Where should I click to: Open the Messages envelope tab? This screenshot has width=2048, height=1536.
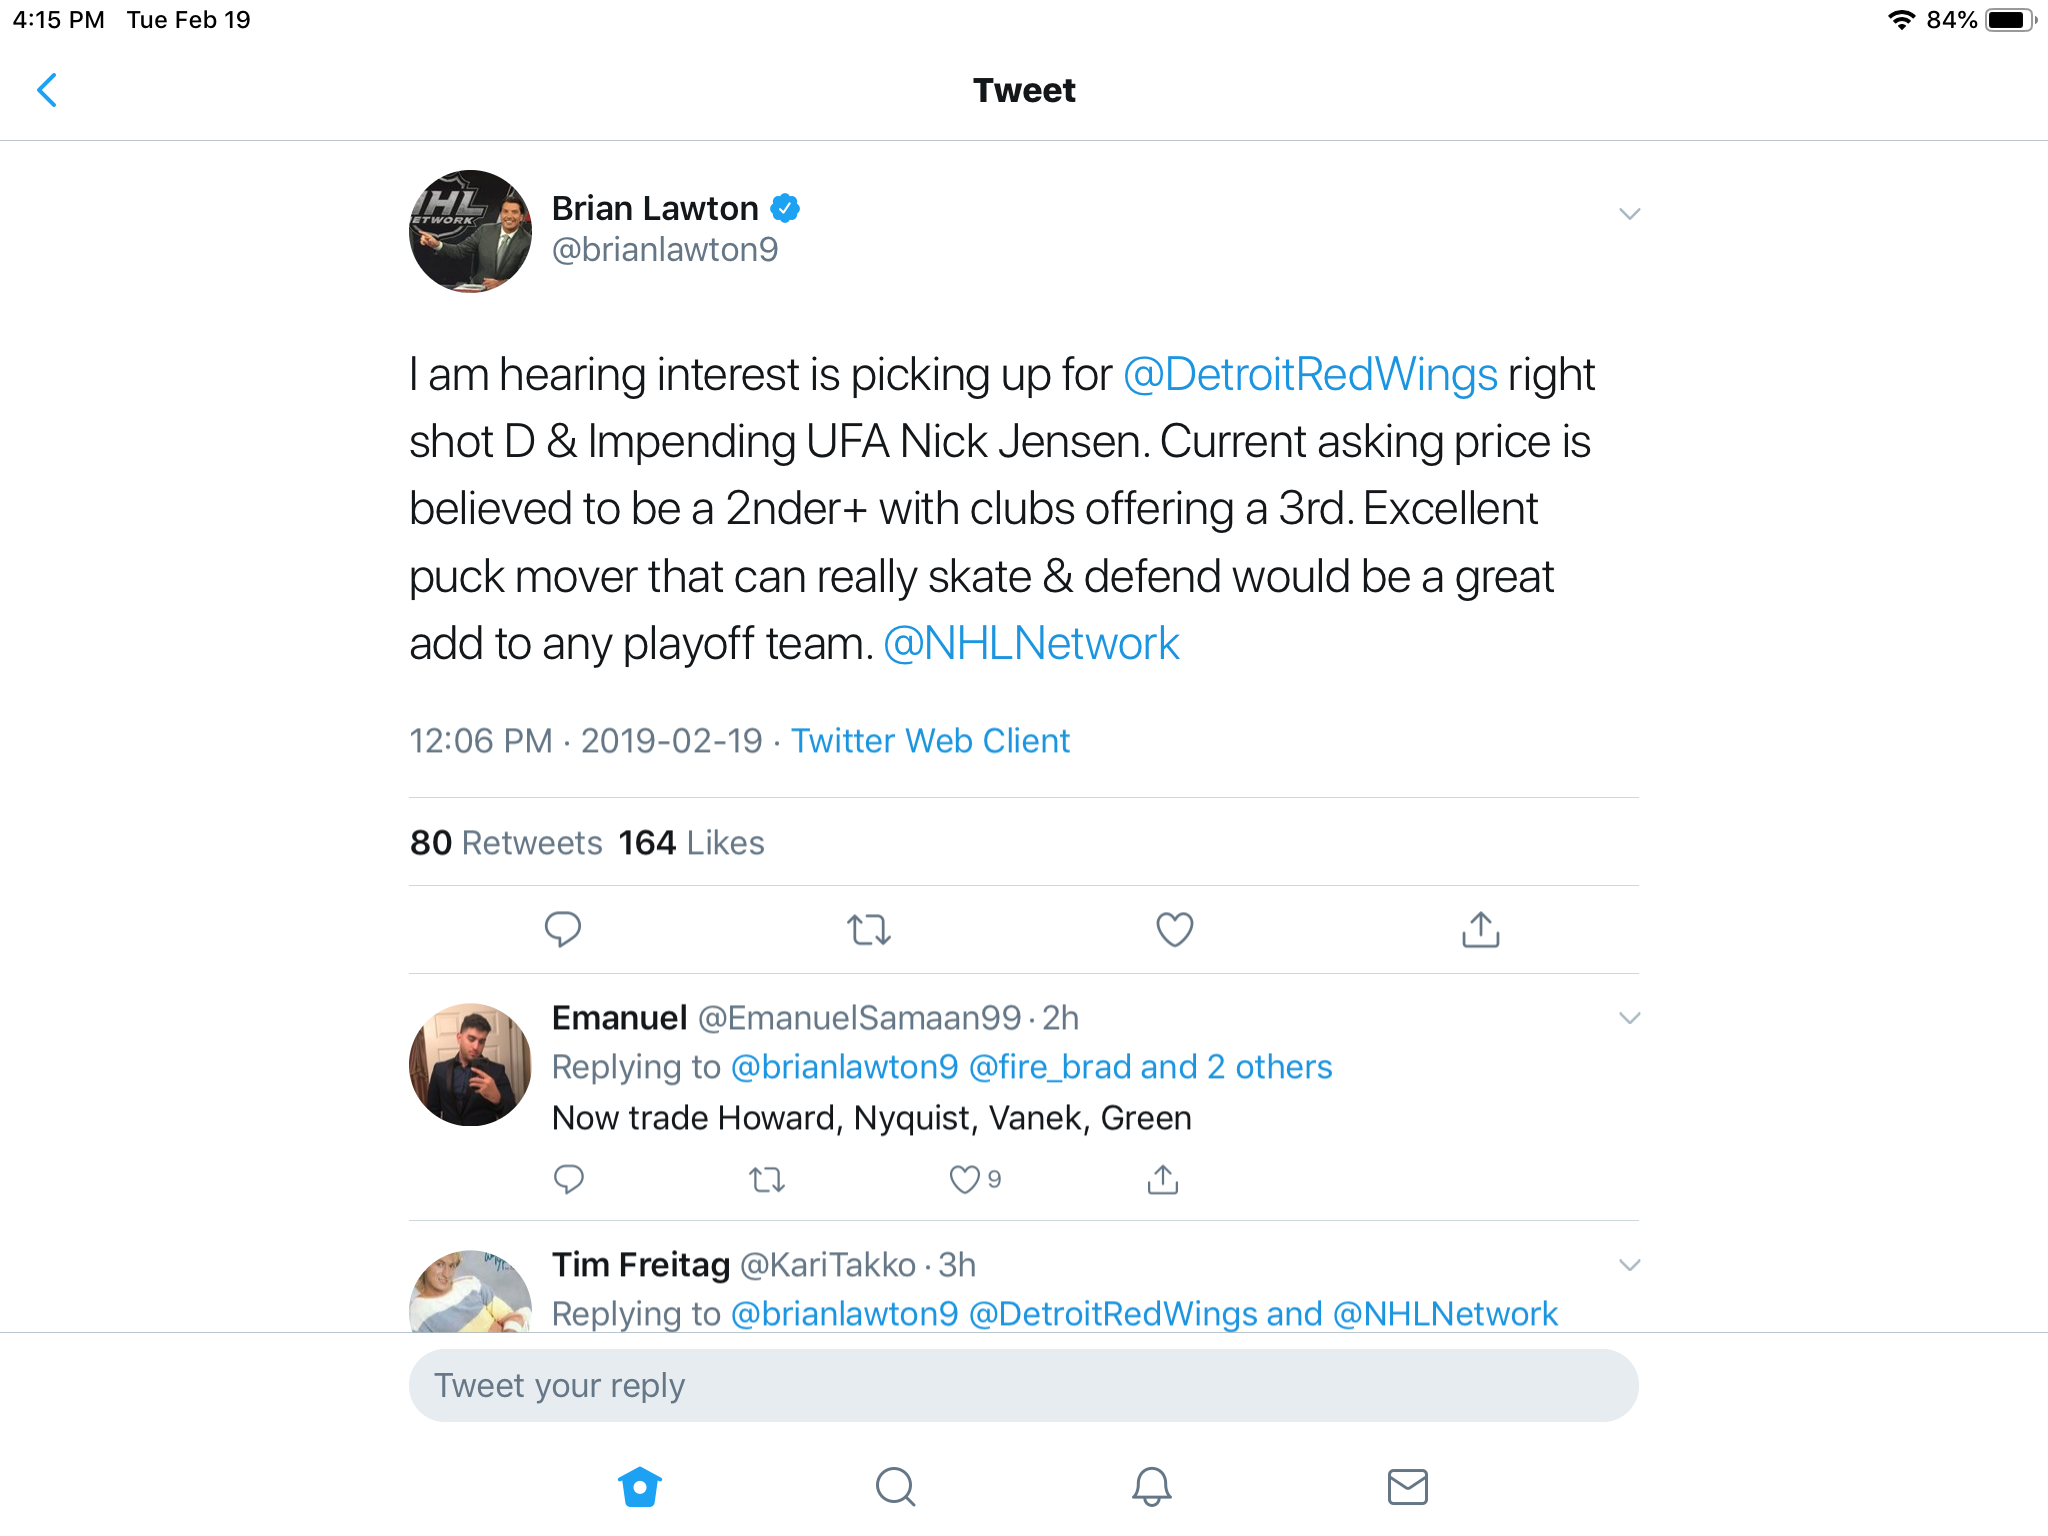[x=1408, y=1487]
